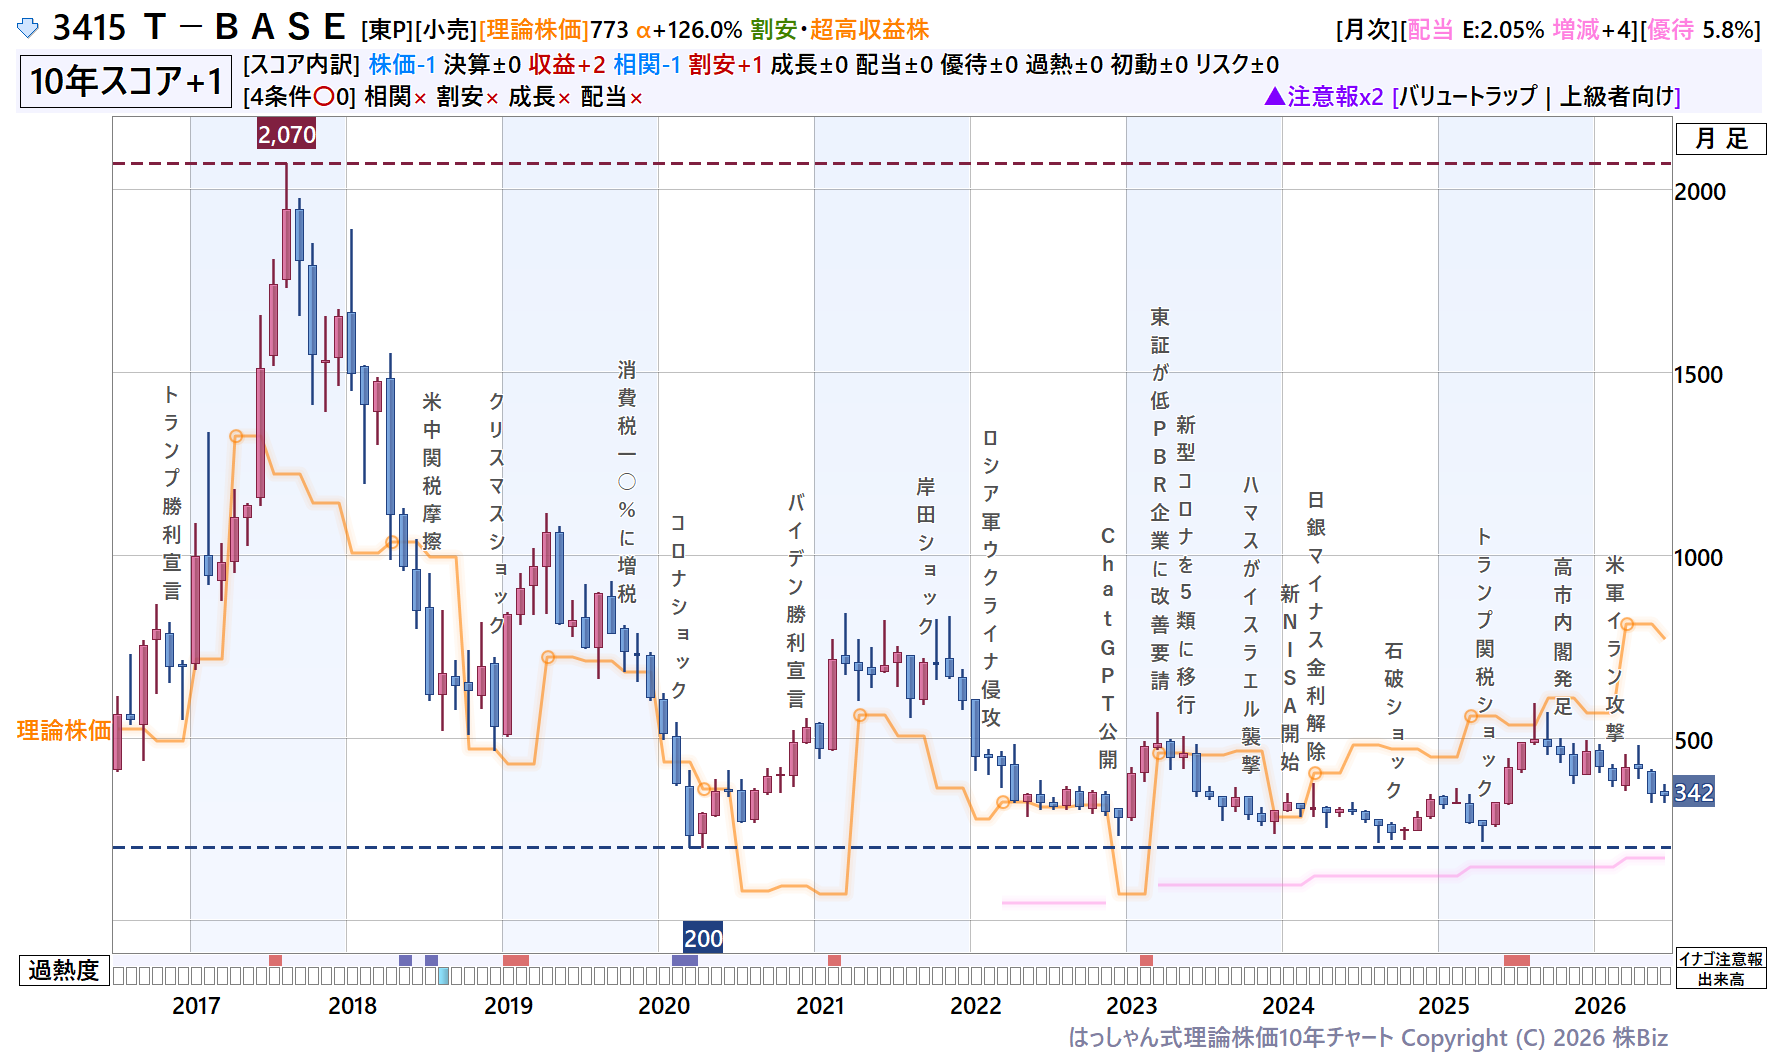The image size is (1780, 1054).
Task: Click the red circle in 4条件 indicator
Action: tap(323, 97)
